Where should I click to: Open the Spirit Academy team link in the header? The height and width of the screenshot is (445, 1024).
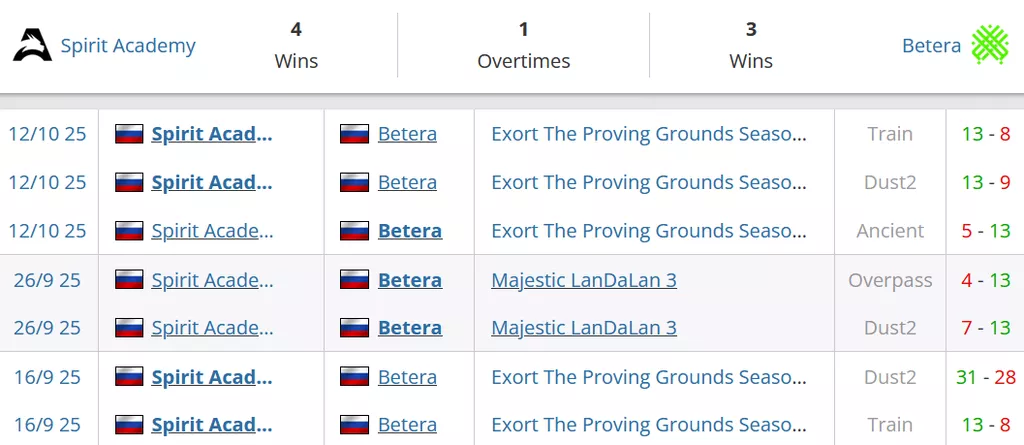(x=128, y=46)
